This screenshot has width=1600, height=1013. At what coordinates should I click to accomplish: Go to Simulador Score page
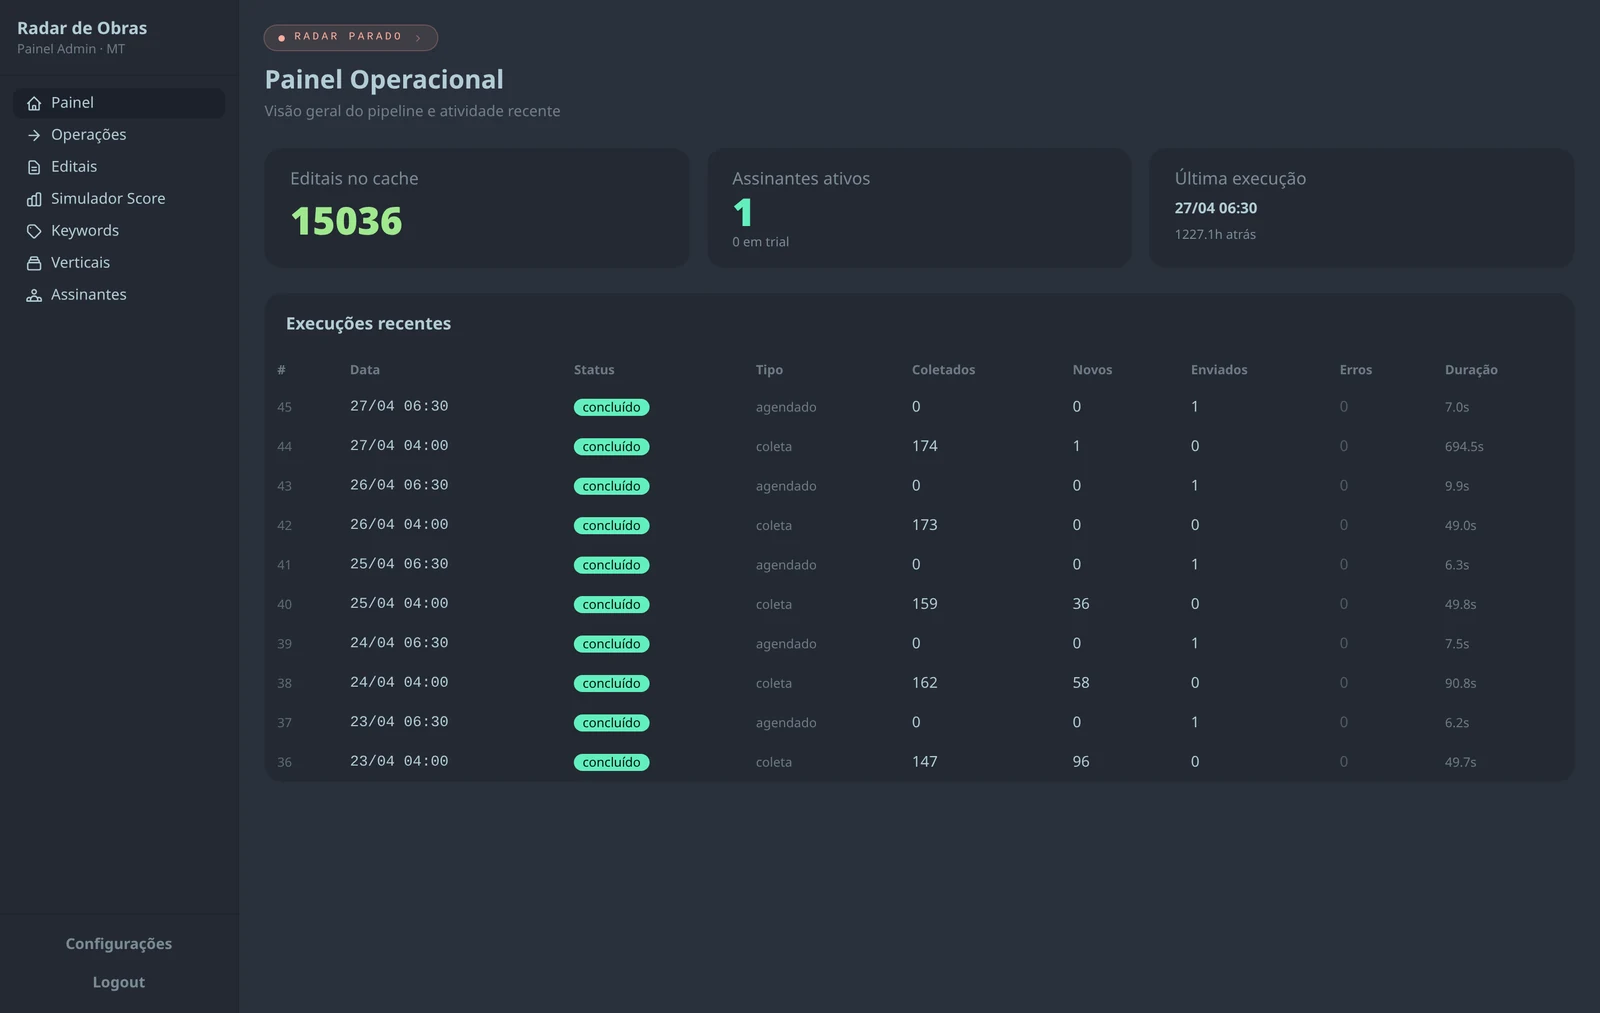pos(119,199)
